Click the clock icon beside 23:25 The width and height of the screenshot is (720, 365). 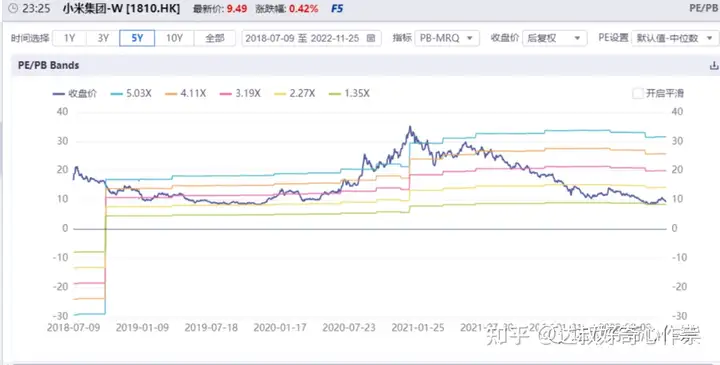click(x=13, y=8)
